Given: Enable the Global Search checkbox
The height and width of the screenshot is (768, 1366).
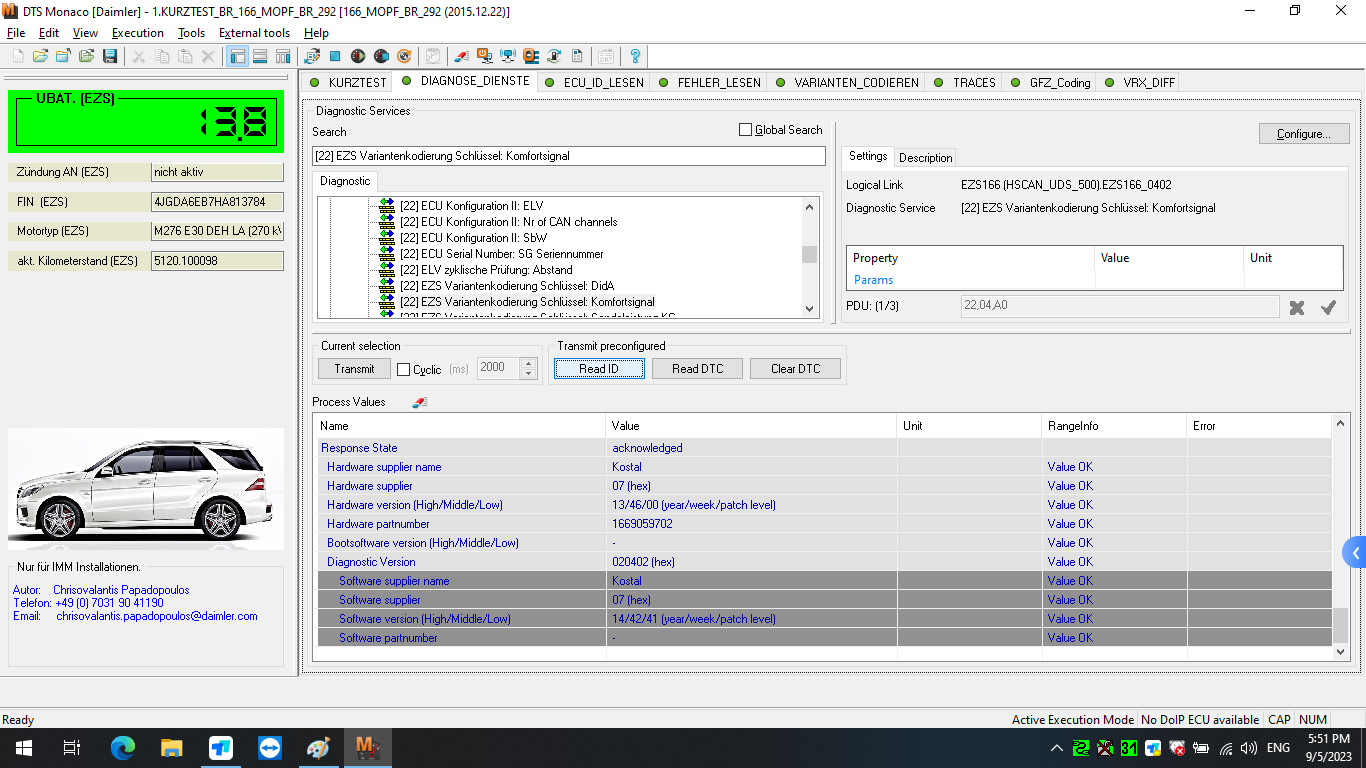Looking at the screenshot, I should 745,130.
